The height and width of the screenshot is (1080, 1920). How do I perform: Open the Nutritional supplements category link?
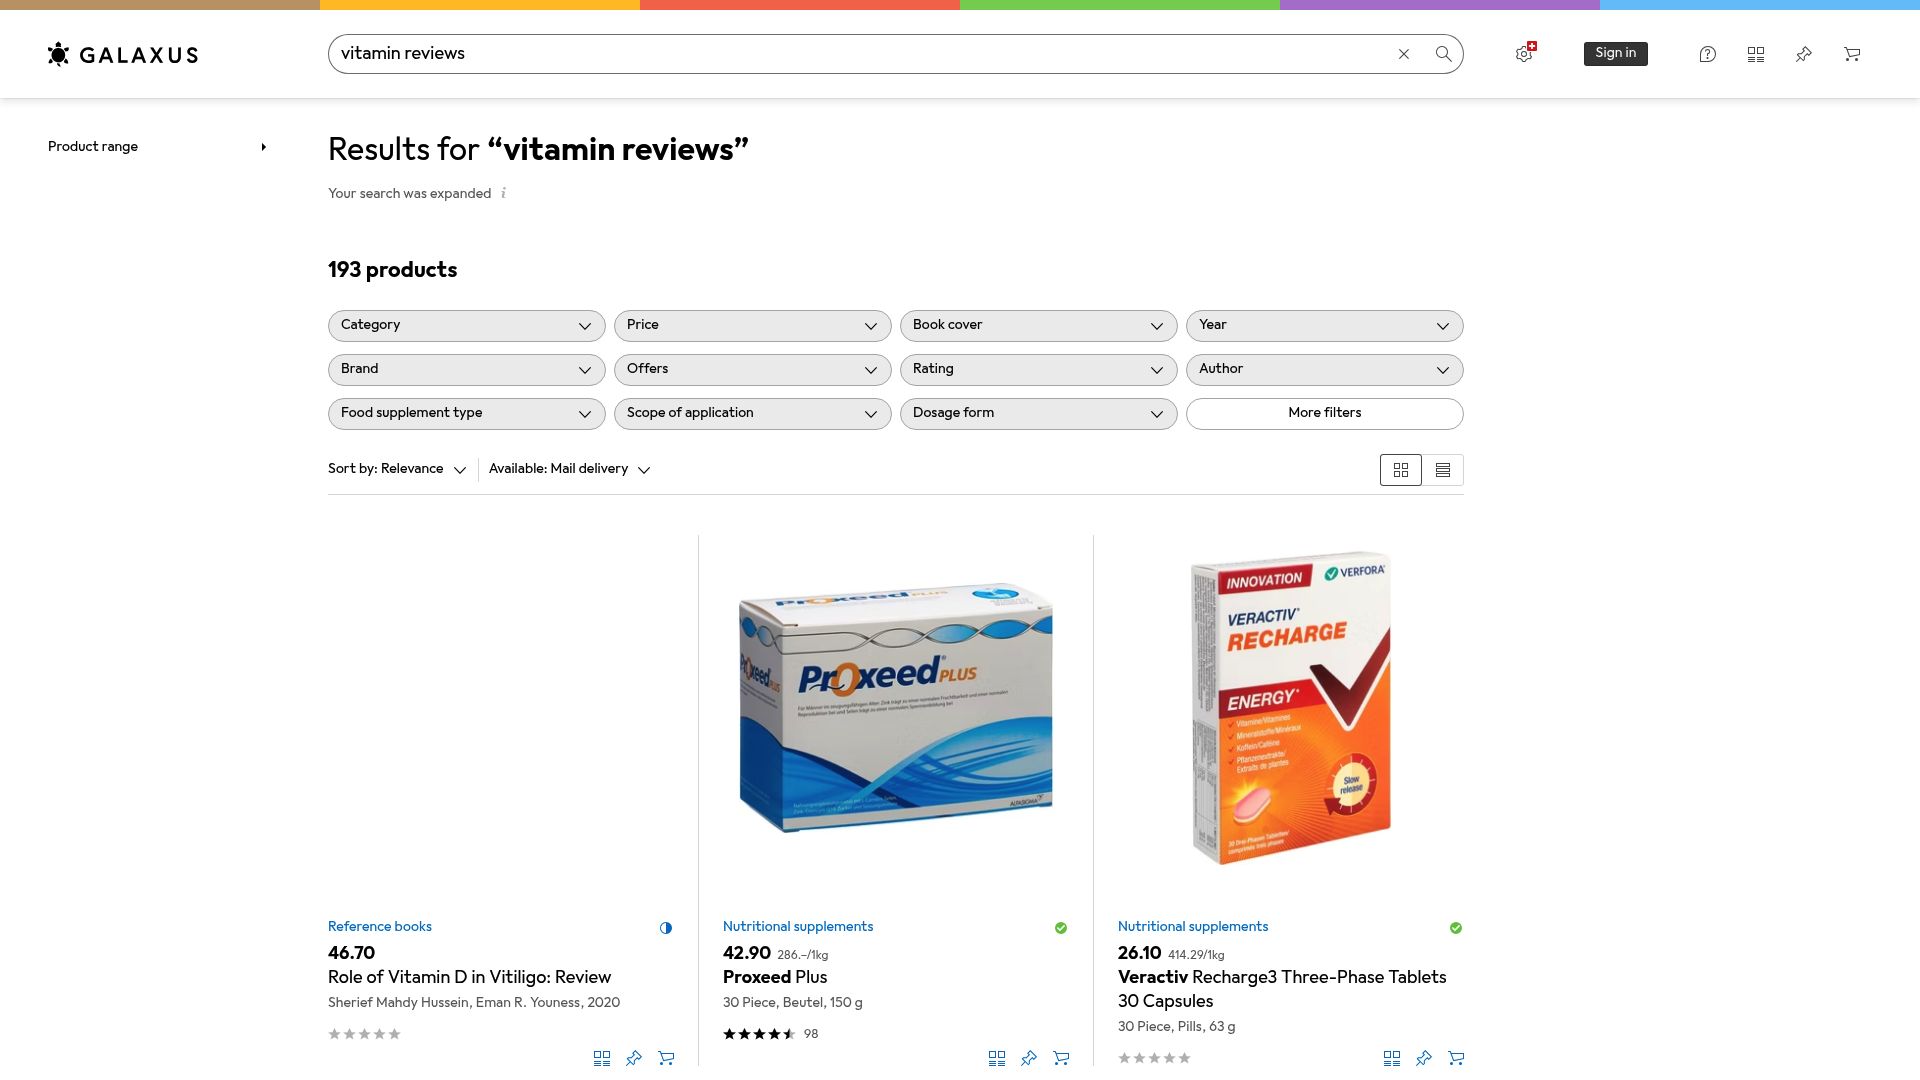tap(797, 927)
